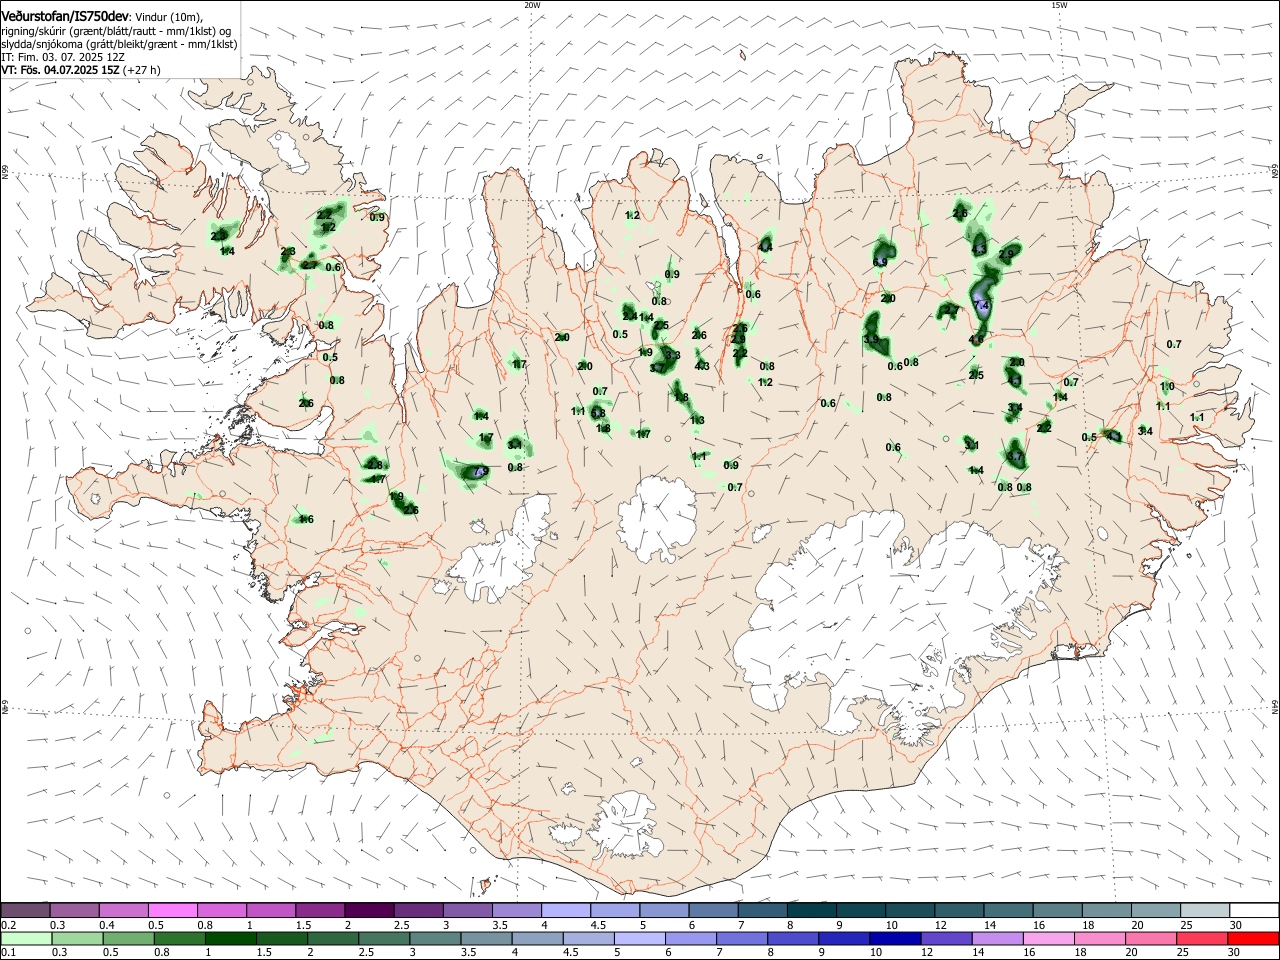Click the white swatch labeled 30 in the snow legend row

pyautogui.click(x=1253, y=910)
